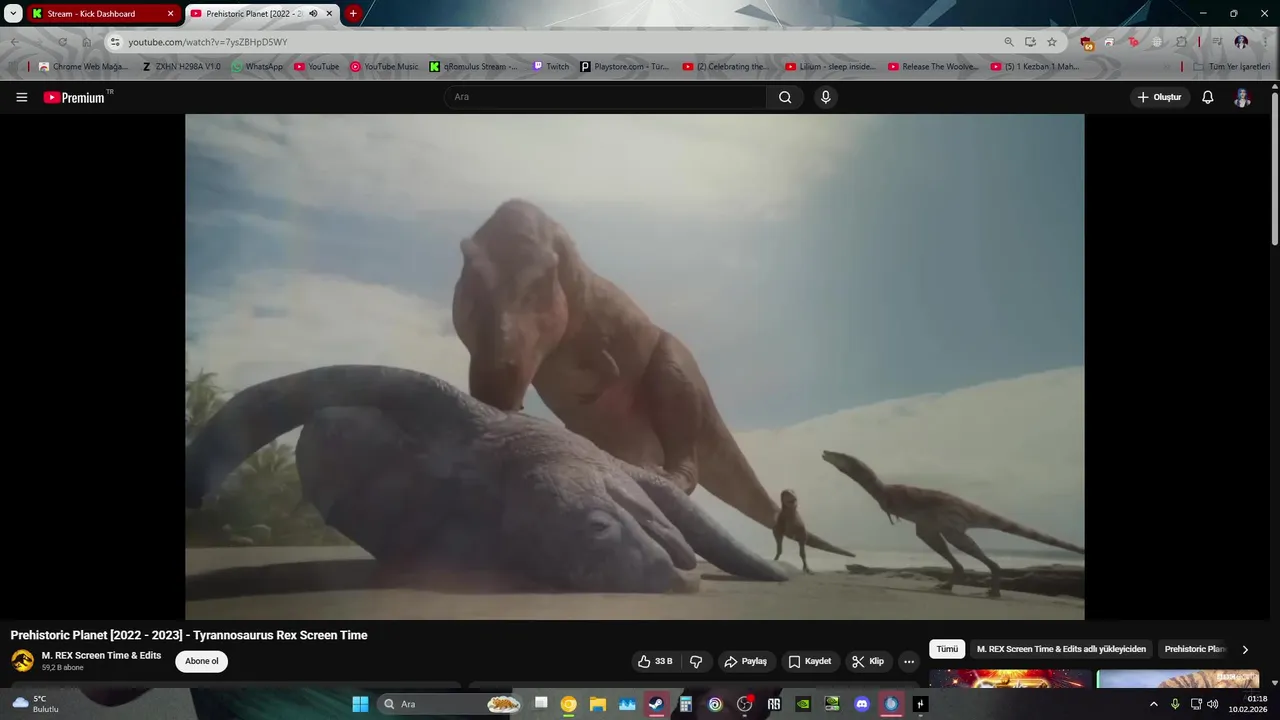Image resolution: width=1280 pixels, height=720 pixels.
Task: View site information icon in address bar
Action: 115,42
